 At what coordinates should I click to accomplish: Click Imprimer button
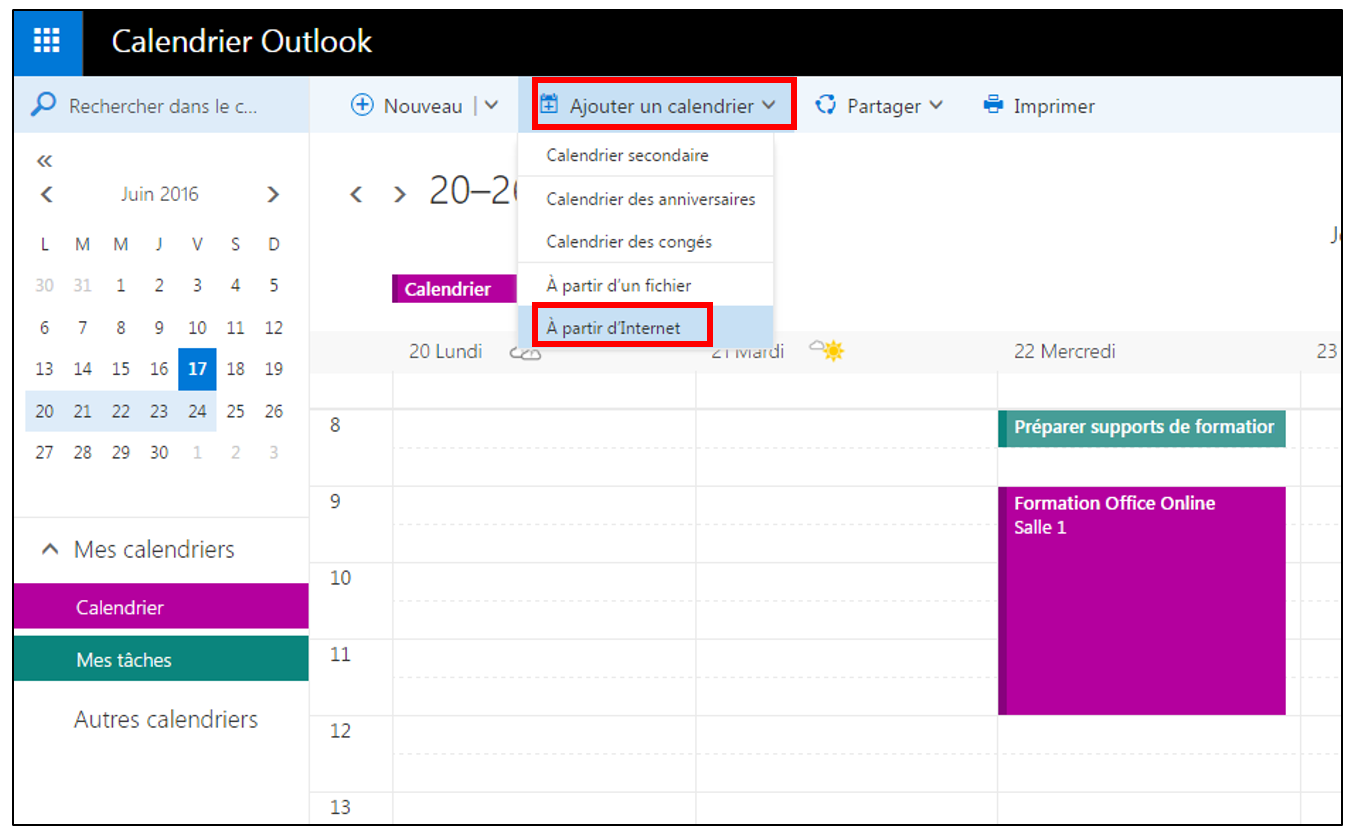point(1038,105)
